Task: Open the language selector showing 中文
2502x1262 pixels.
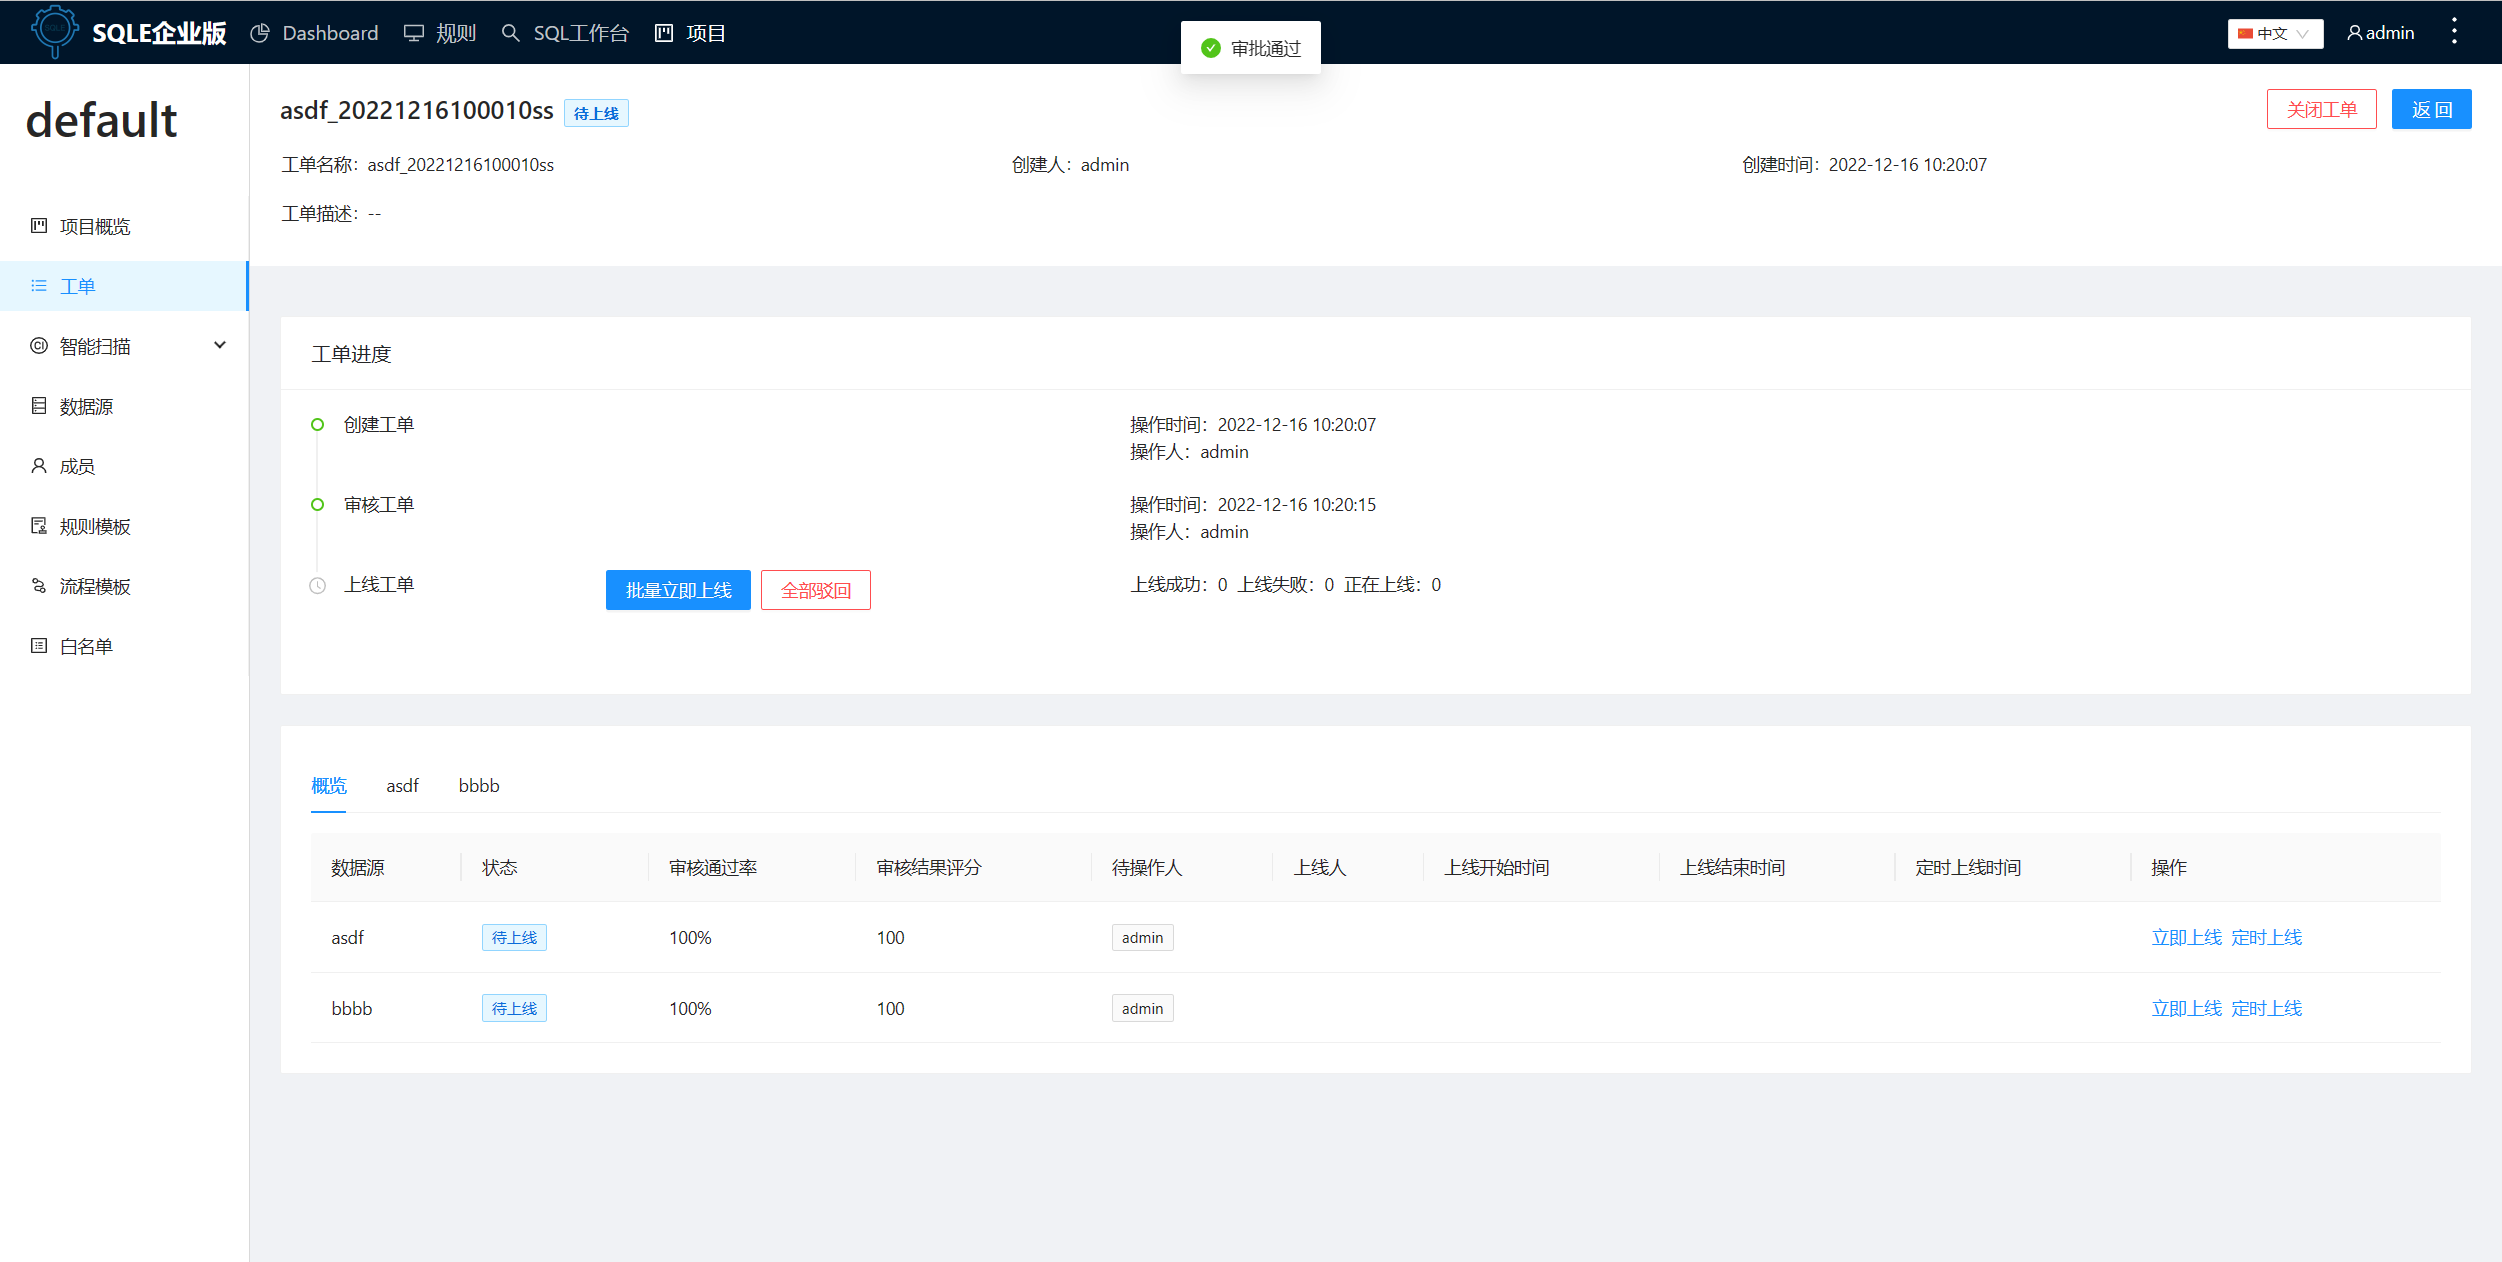Action: point(2275,32)
